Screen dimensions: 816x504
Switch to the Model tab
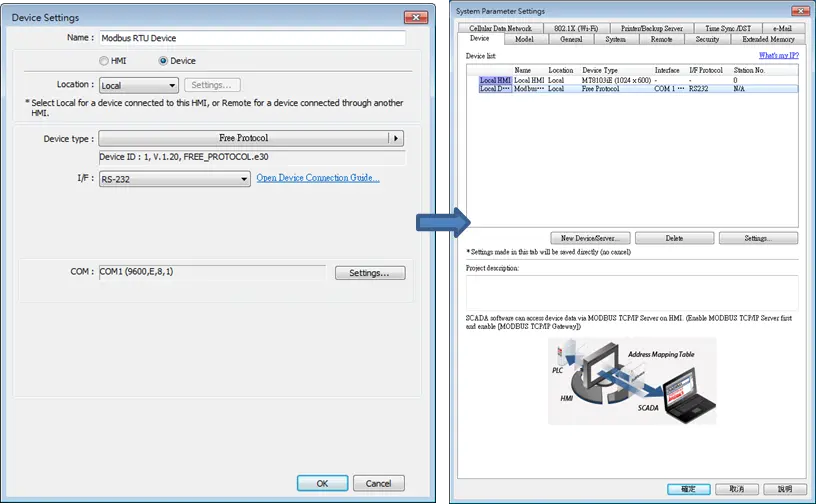click(524, 39)
